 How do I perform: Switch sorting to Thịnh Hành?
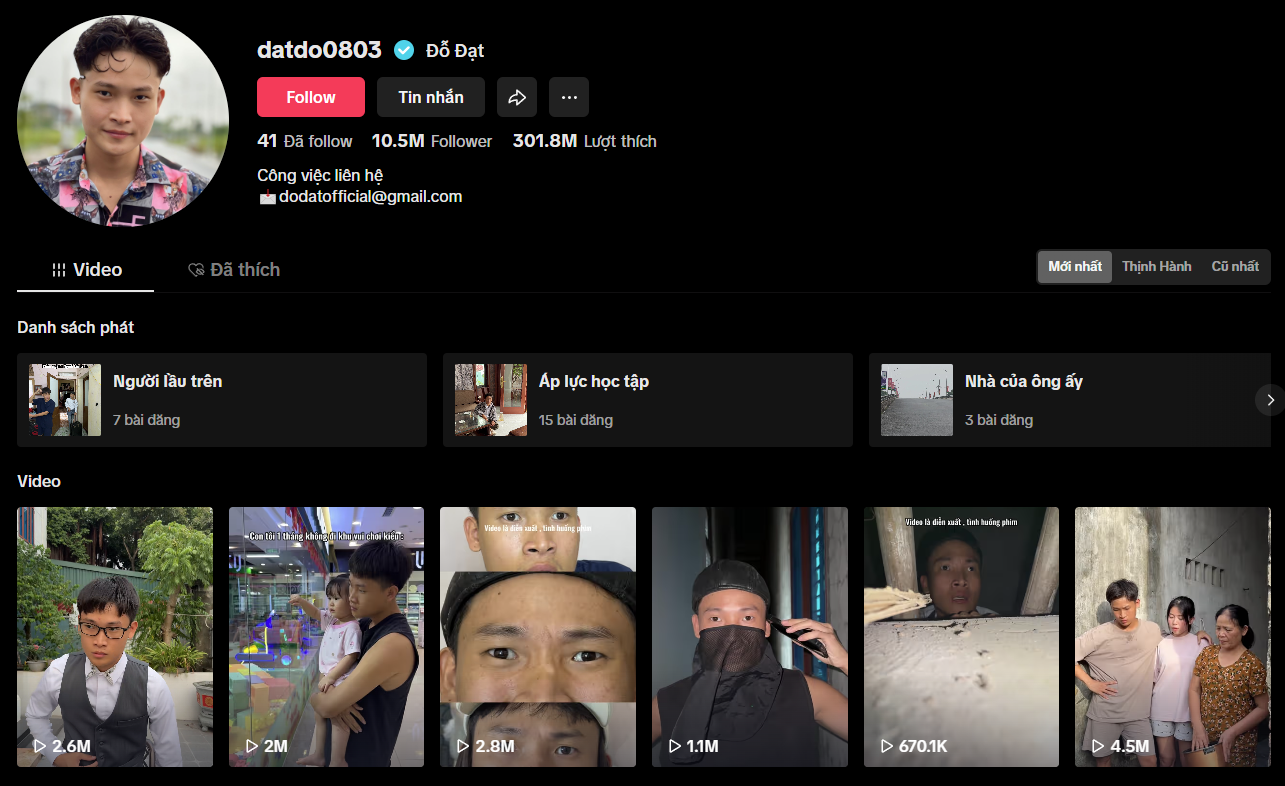[1156, 267]
